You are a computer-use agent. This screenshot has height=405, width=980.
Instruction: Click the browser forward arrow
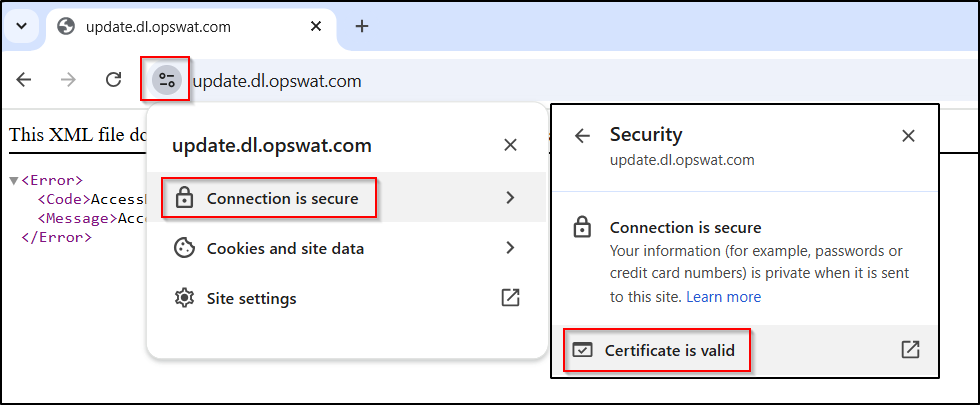[x=68, y=80]
